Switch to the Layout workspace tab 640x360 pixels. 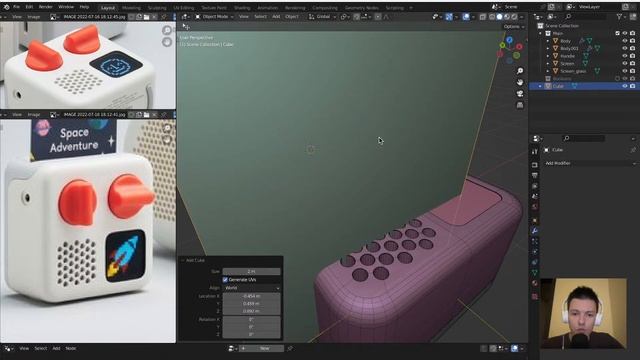[x=108, y=8]
